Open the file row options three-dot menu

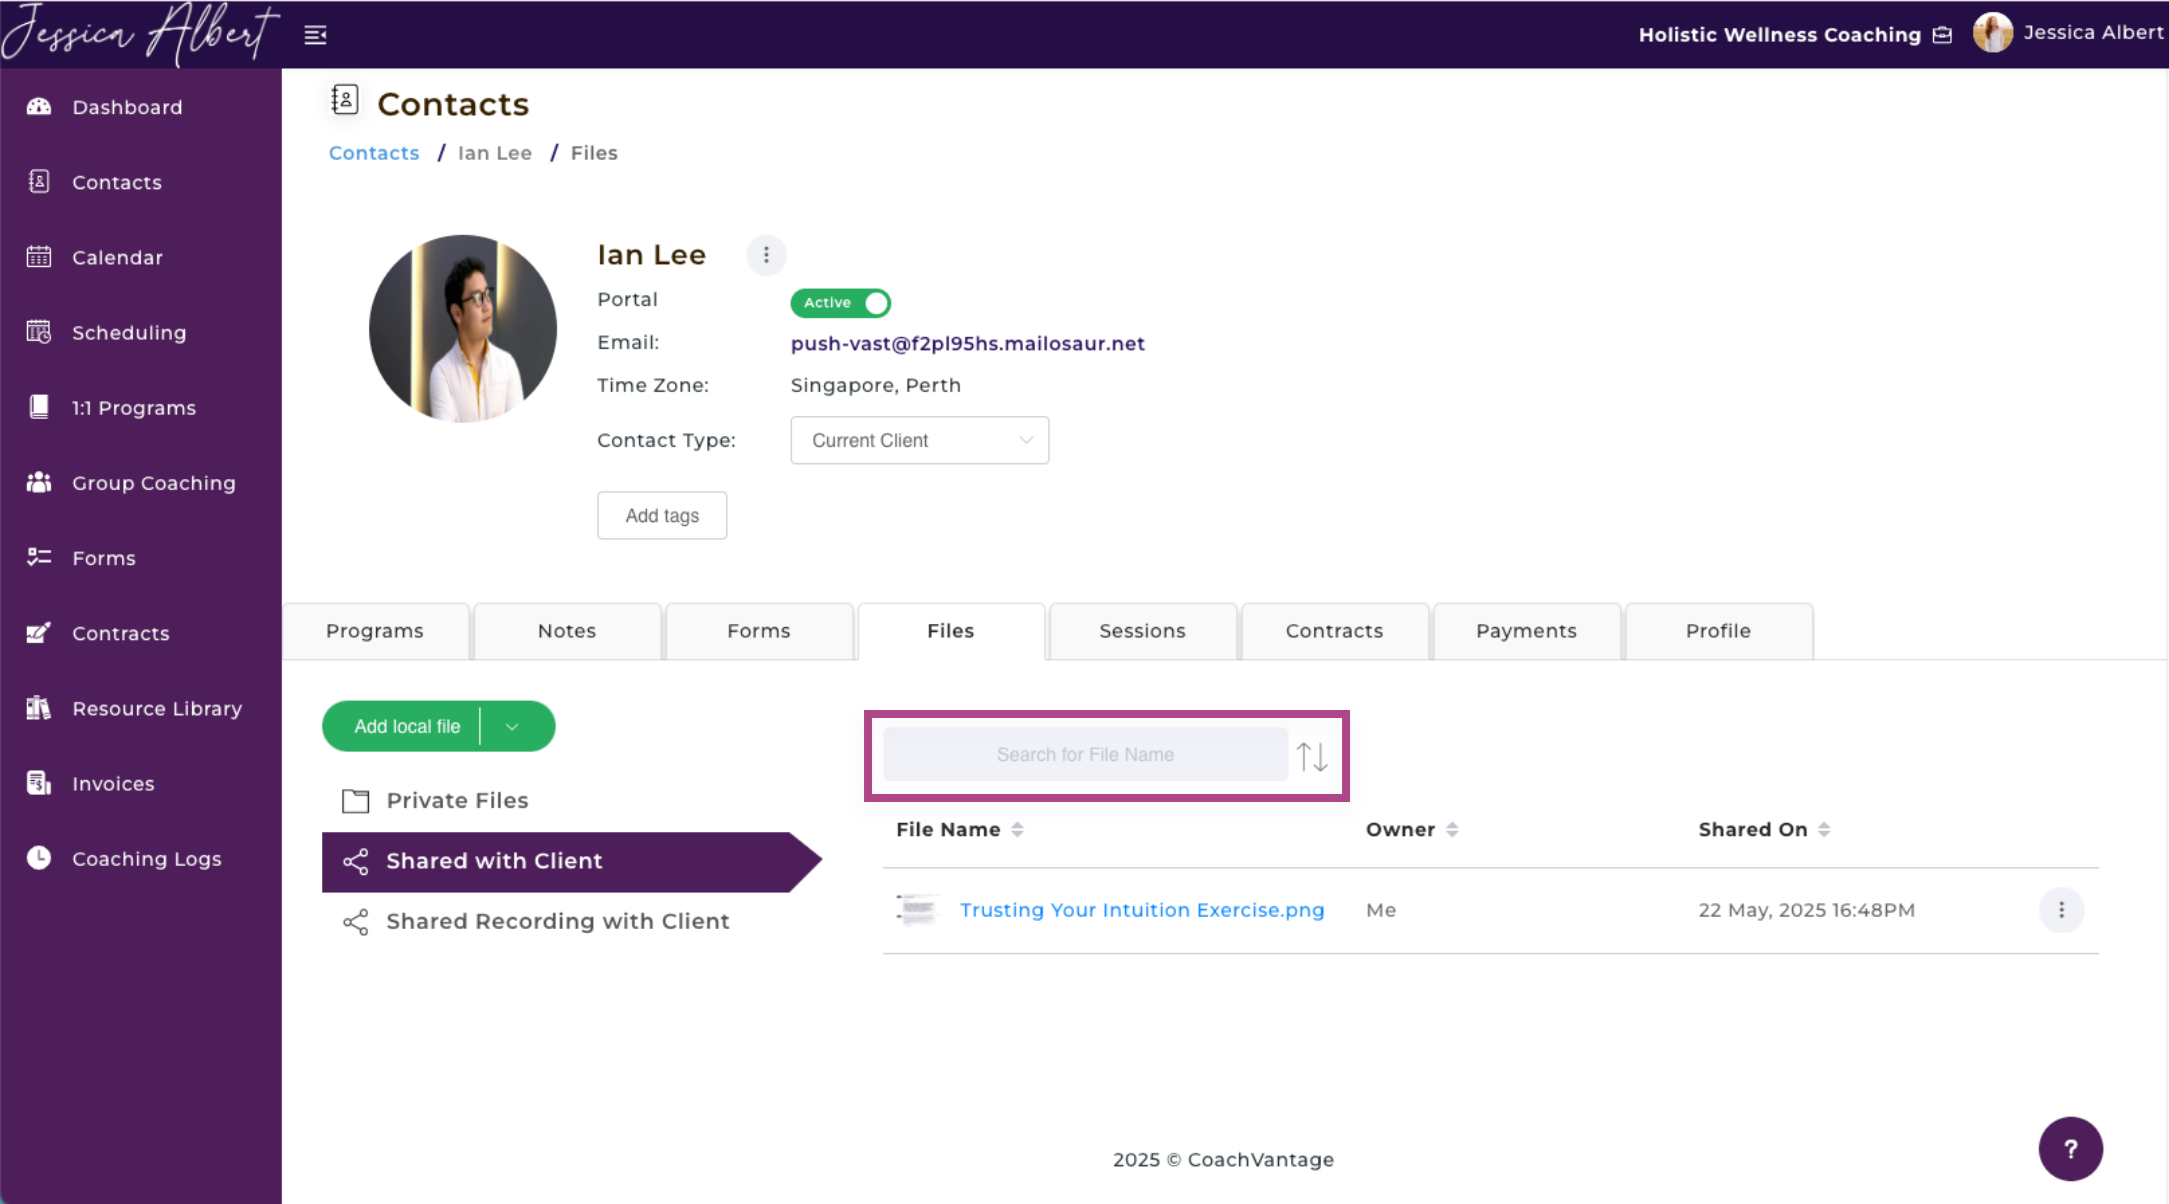pos(2061,910)
